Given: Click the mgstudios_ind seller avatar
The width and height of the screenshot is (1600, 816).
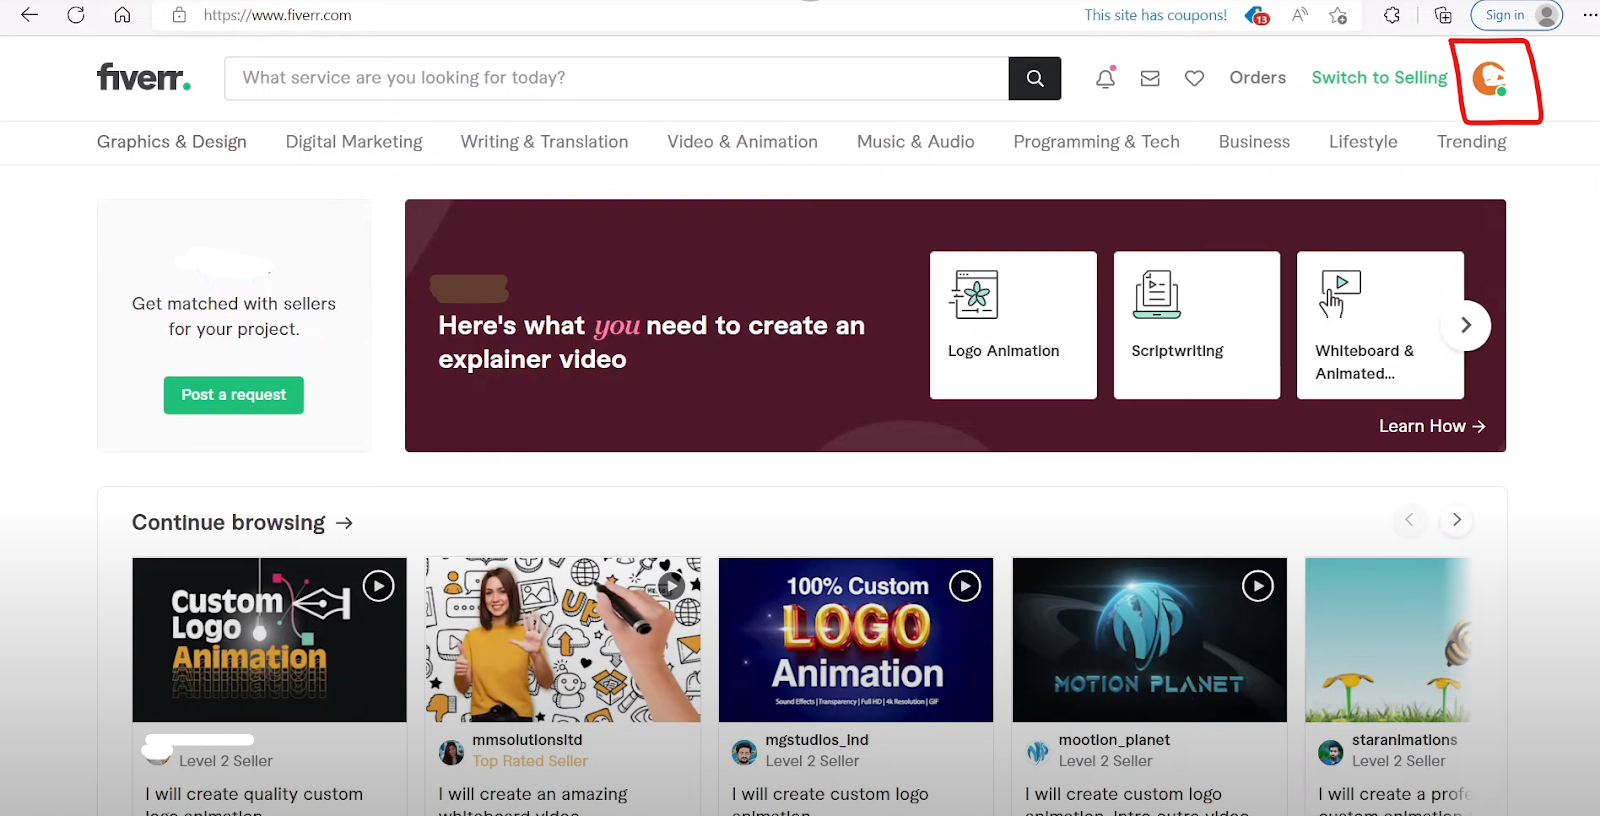Looking at the screenshot, I should (x=744, y=752).
